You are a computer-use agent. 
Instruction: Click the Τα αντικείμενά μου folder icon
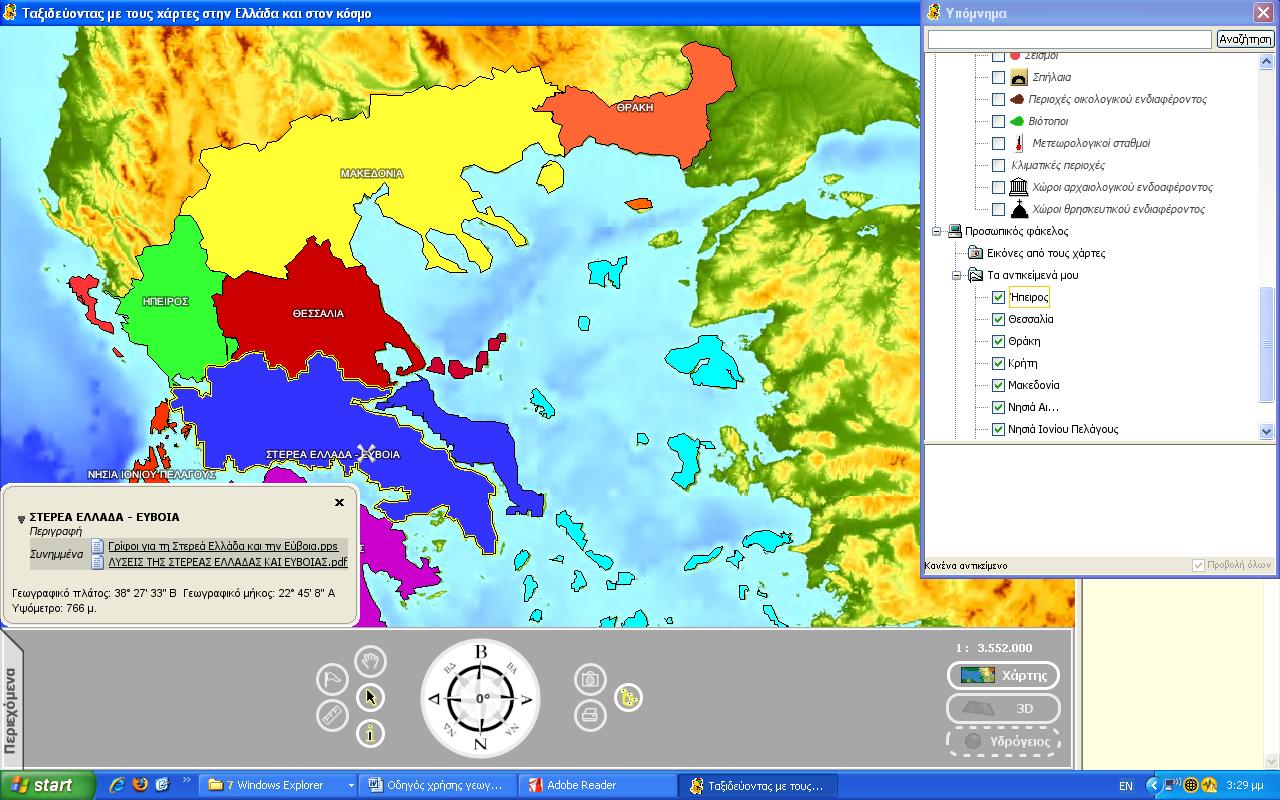pyautogui.click(x=976, y=275)
